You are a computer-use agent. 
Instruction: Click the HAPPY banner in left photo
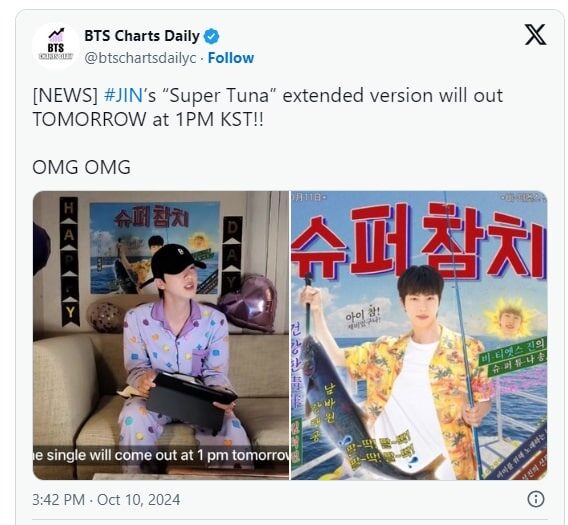click(x=70, y=261)
